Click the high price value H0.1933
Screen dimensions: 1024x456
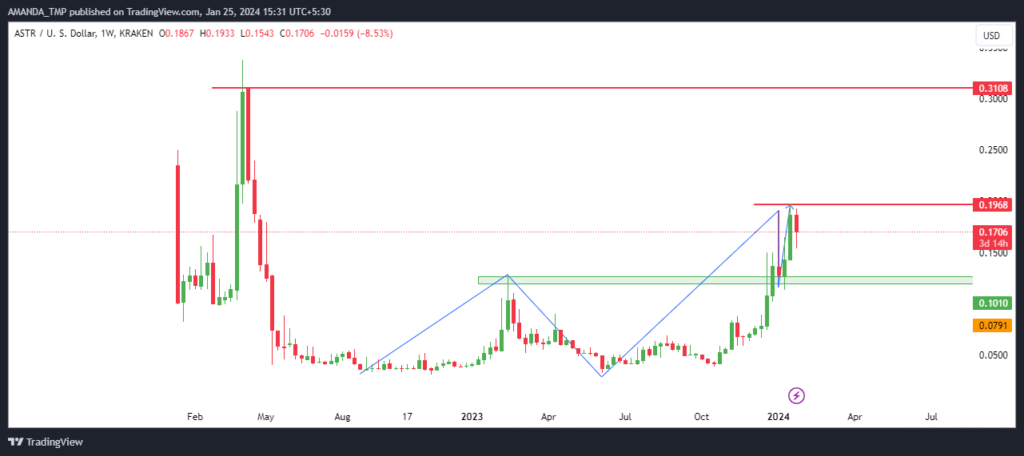tap(216, 33)
